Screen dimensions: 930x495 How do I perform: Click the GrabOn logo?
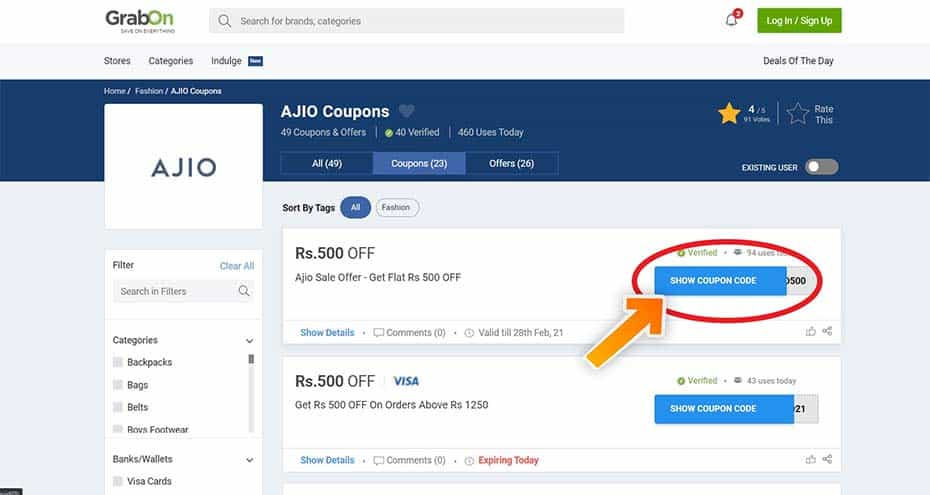(140, 21)
